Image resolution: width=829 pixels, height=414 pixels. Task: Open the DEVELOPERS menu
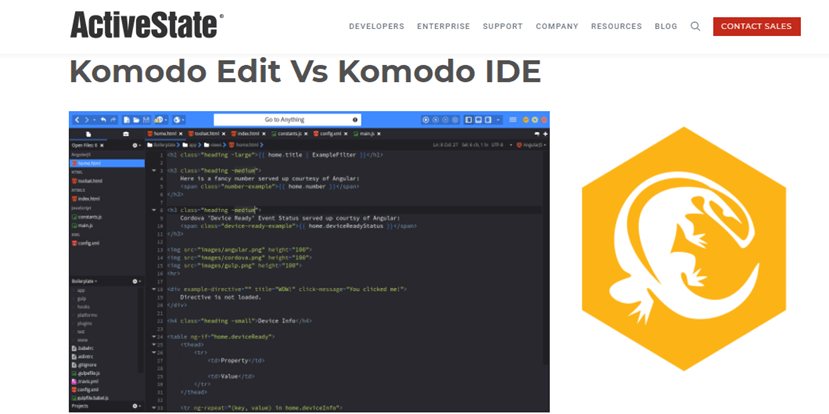click(376, 26)
